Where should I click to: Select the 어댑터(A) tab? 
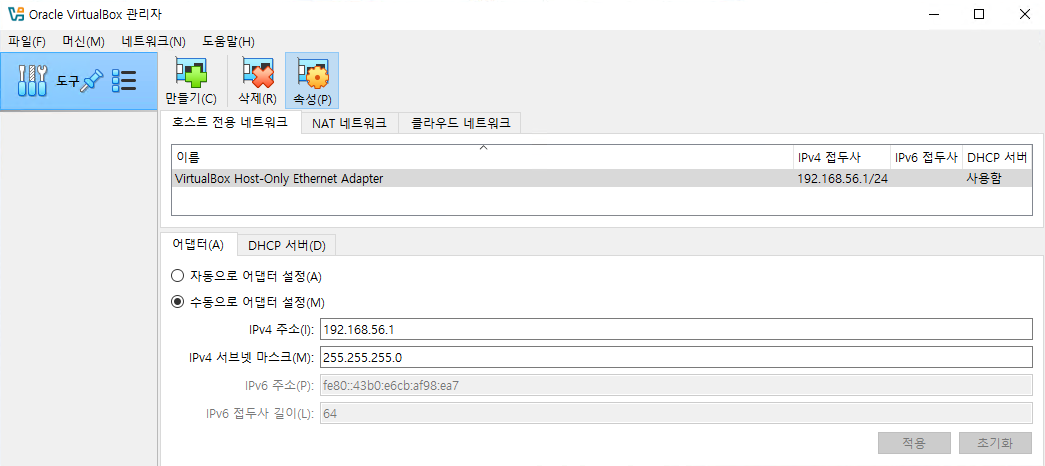(x=198, y=245)
